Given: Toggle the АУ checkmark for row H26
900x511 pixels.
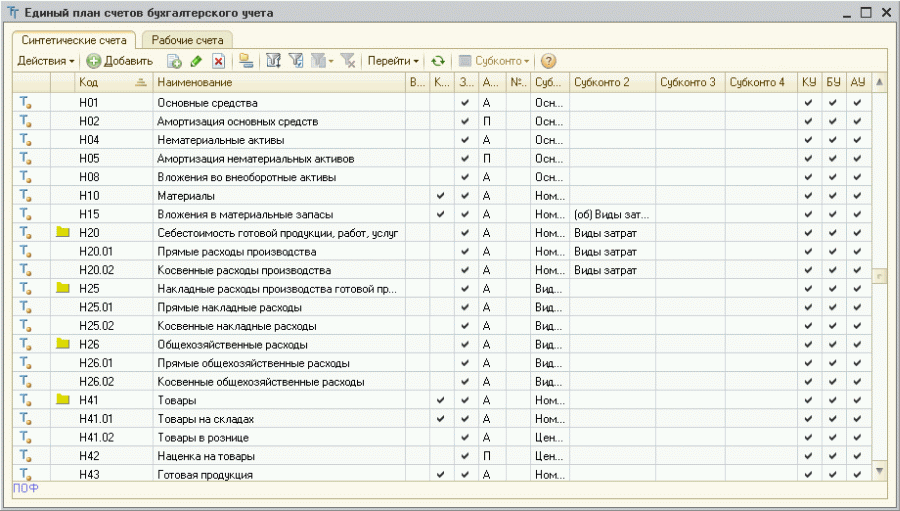Looking at the screenshot, I should [857, 344].
